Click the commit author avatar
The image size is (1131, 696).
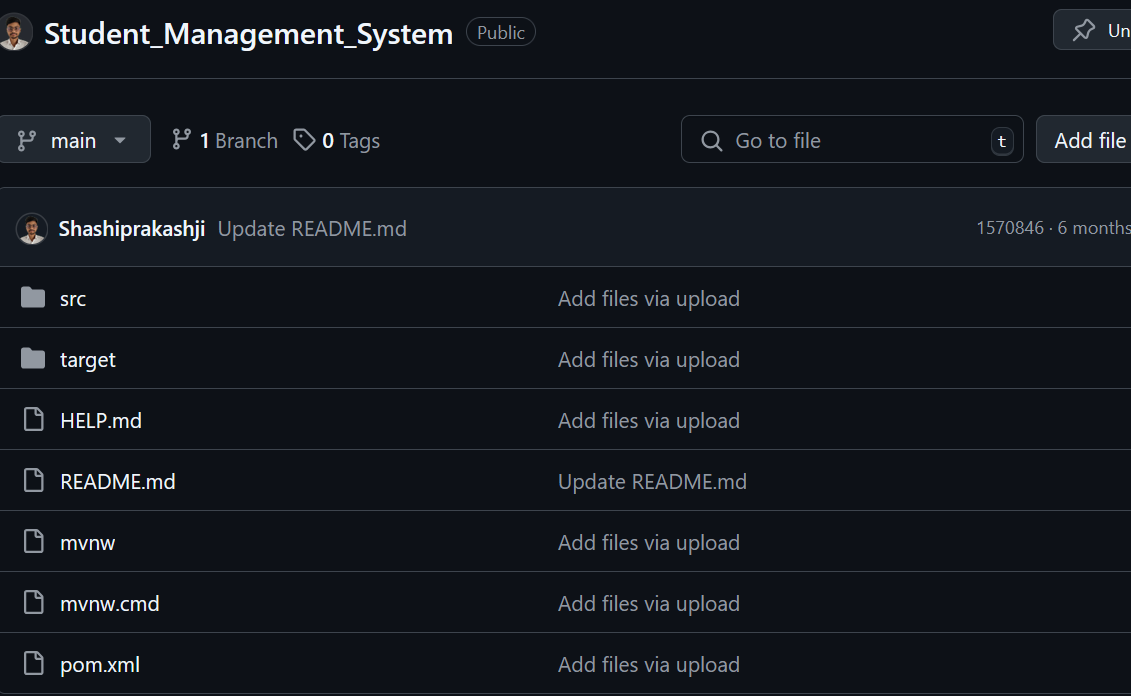coord(32,229)
